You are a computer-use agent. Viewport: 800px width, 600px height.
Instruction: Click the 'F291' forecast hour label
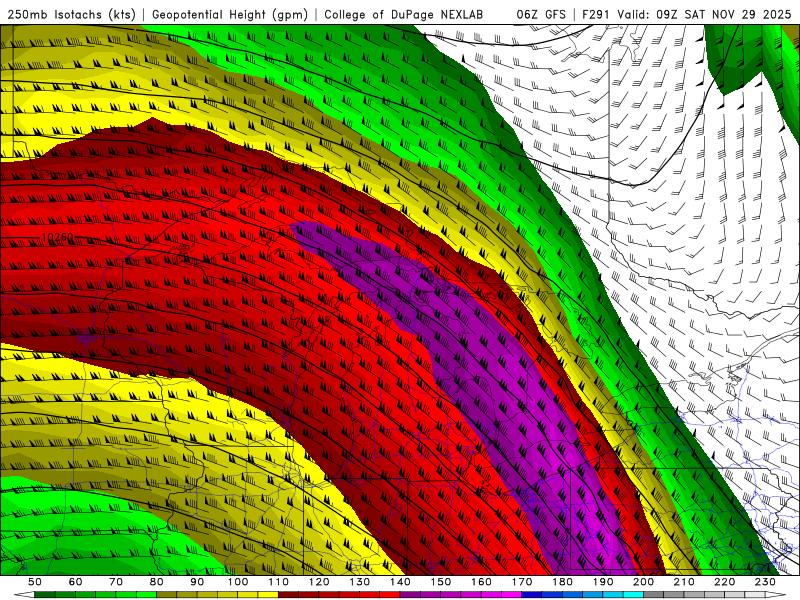[x=596, y=14]
